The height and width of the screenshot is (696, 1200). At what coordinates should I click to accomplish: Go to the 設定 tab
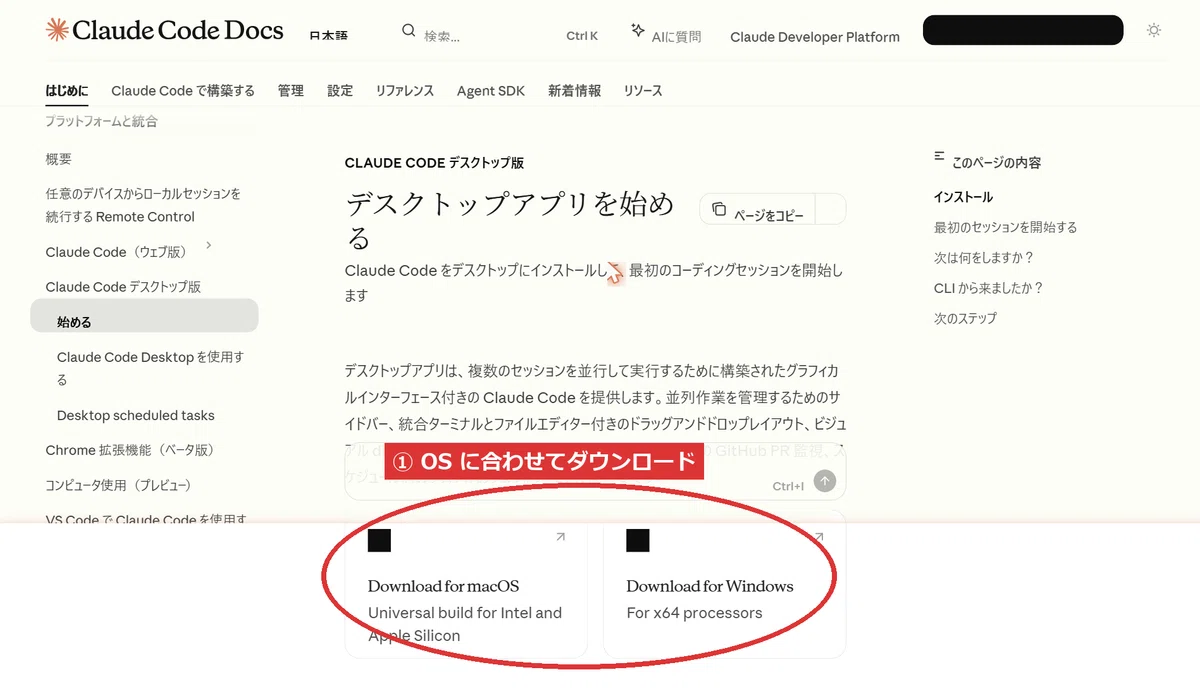(340, 91)
